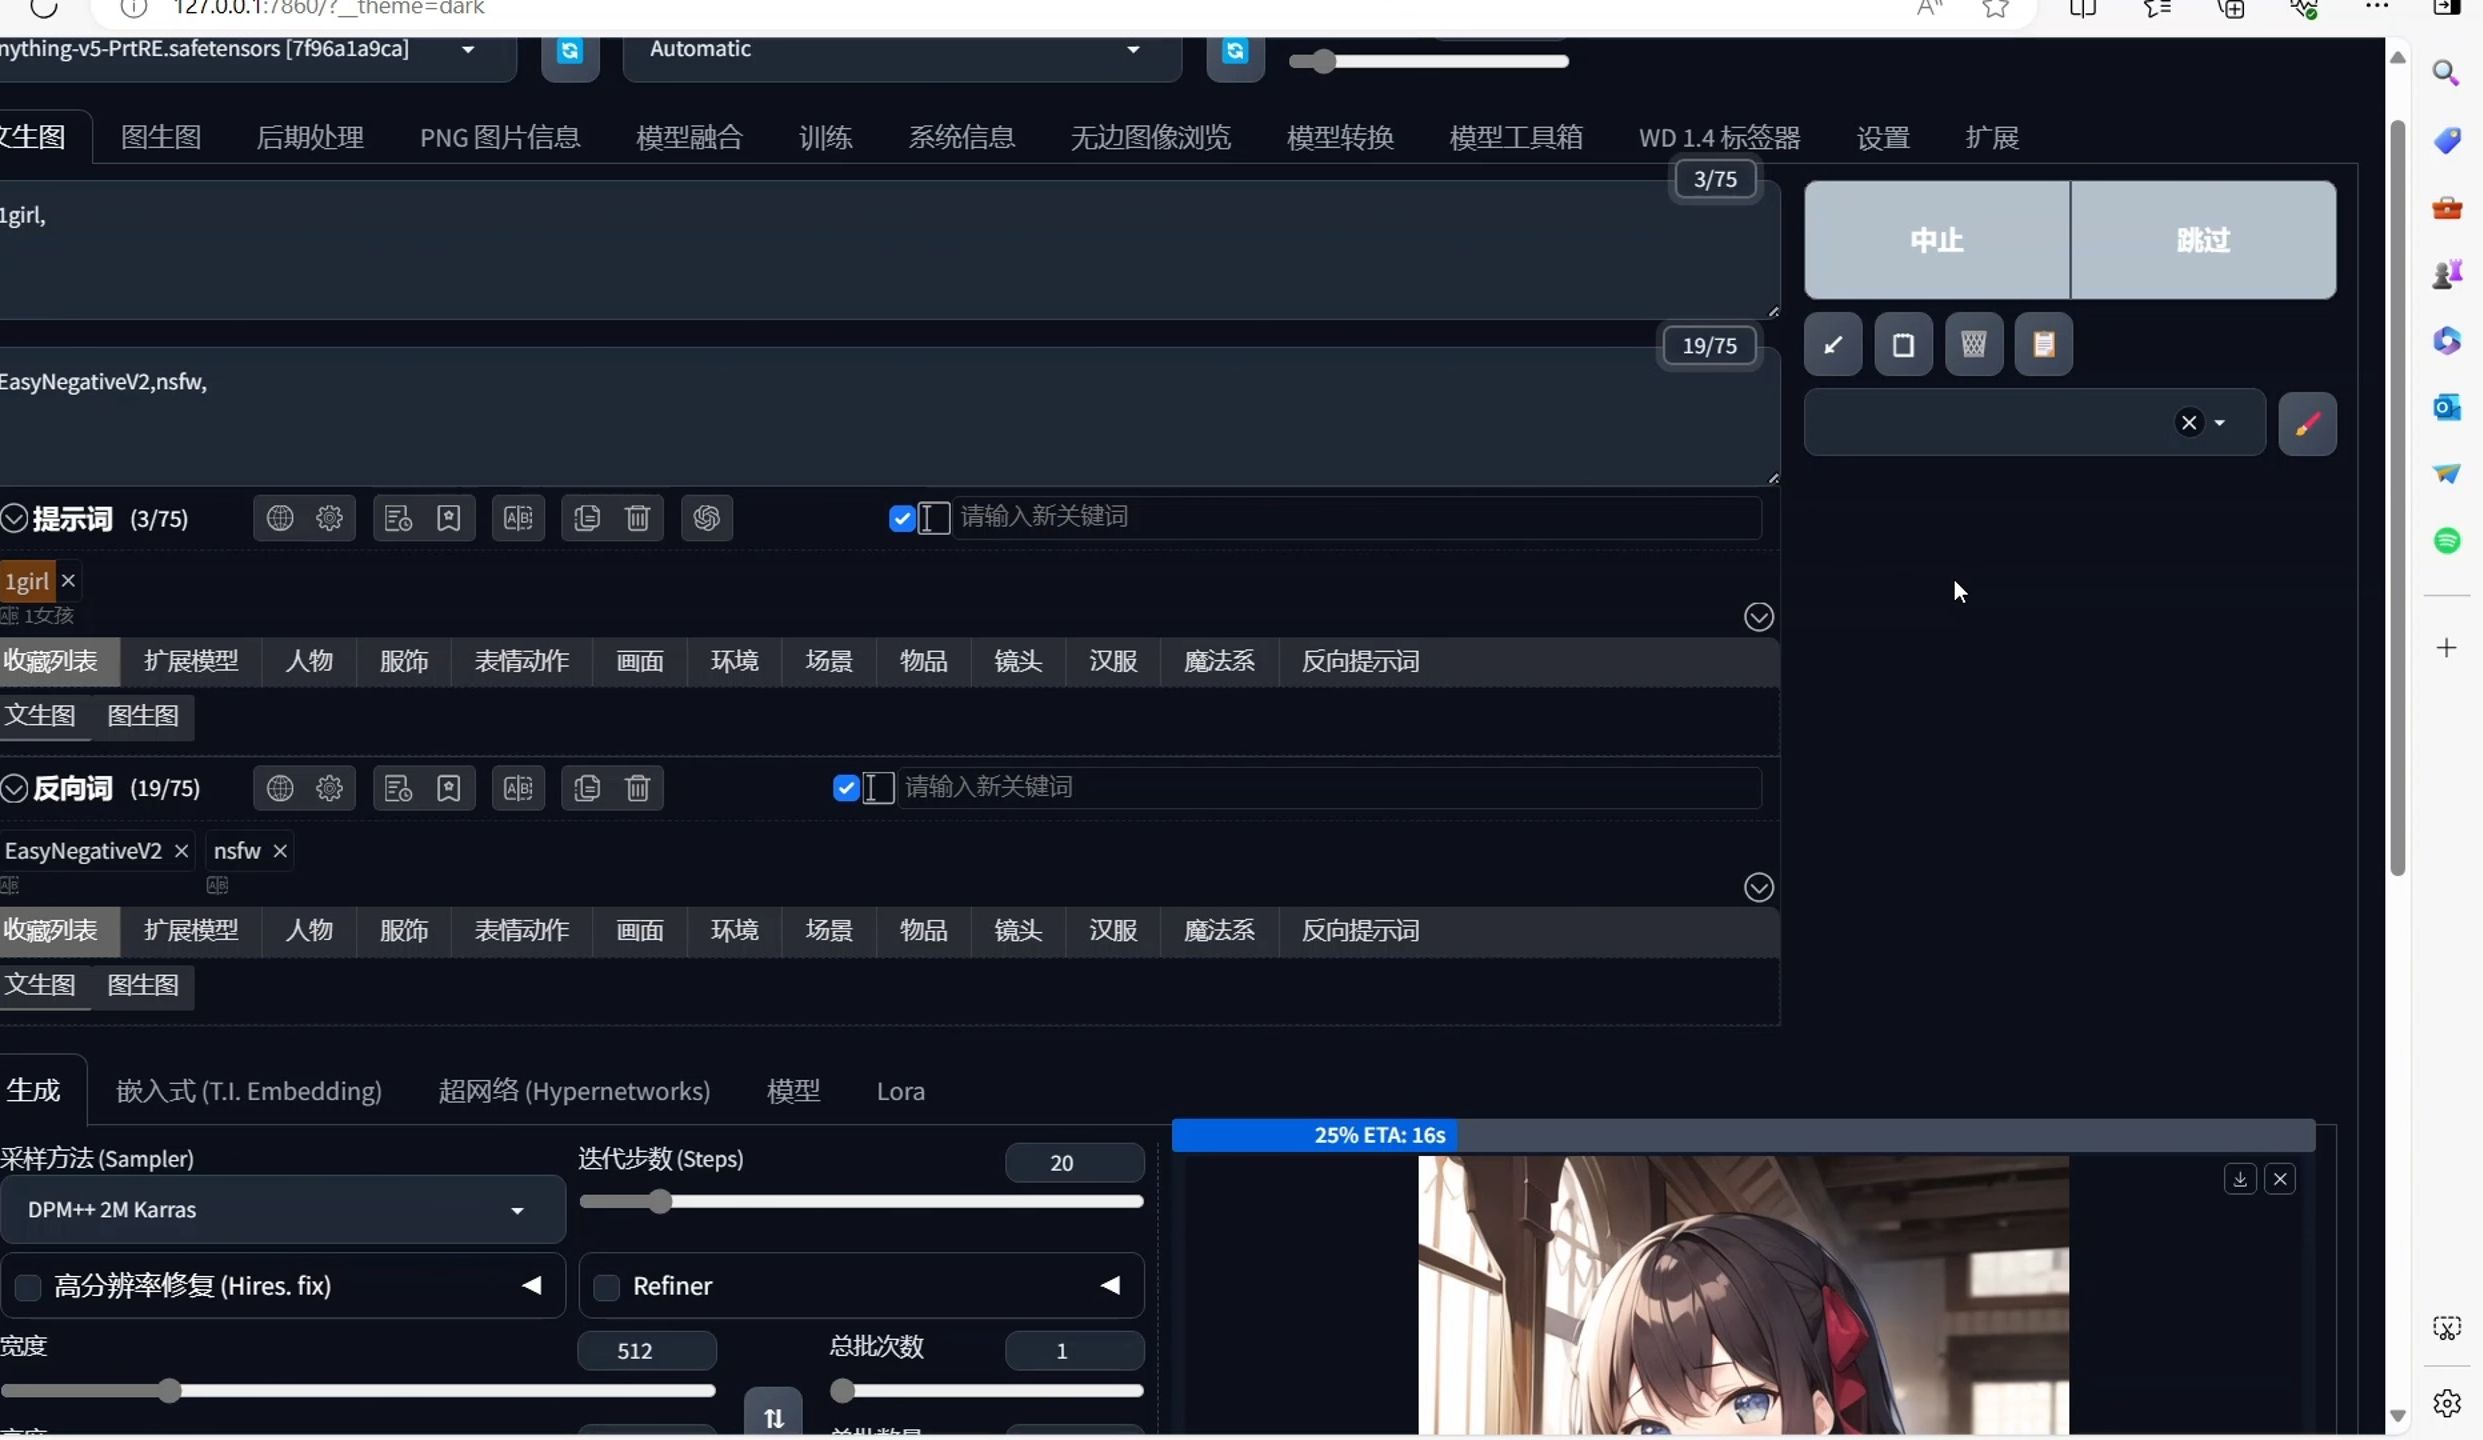Click the globe translate icon in 提示词 row
Screen dimensions: 2483x1440
280,518
